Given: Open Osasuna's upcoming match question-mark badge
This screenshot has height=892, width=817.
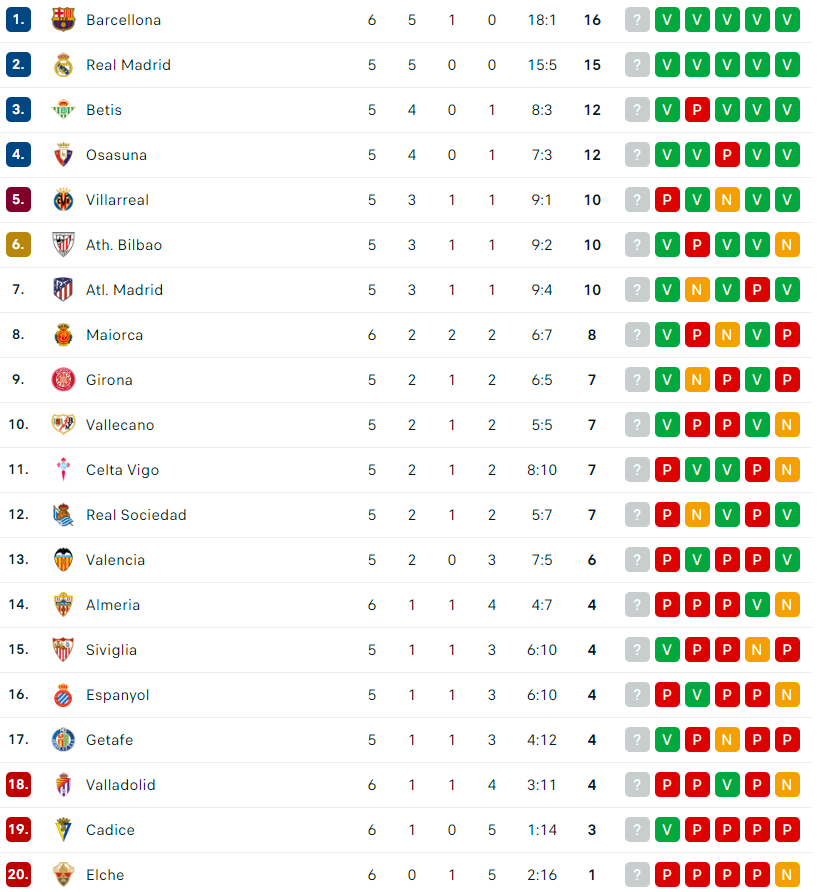Looking at the screenshot, I should click(x=637, y=155).
